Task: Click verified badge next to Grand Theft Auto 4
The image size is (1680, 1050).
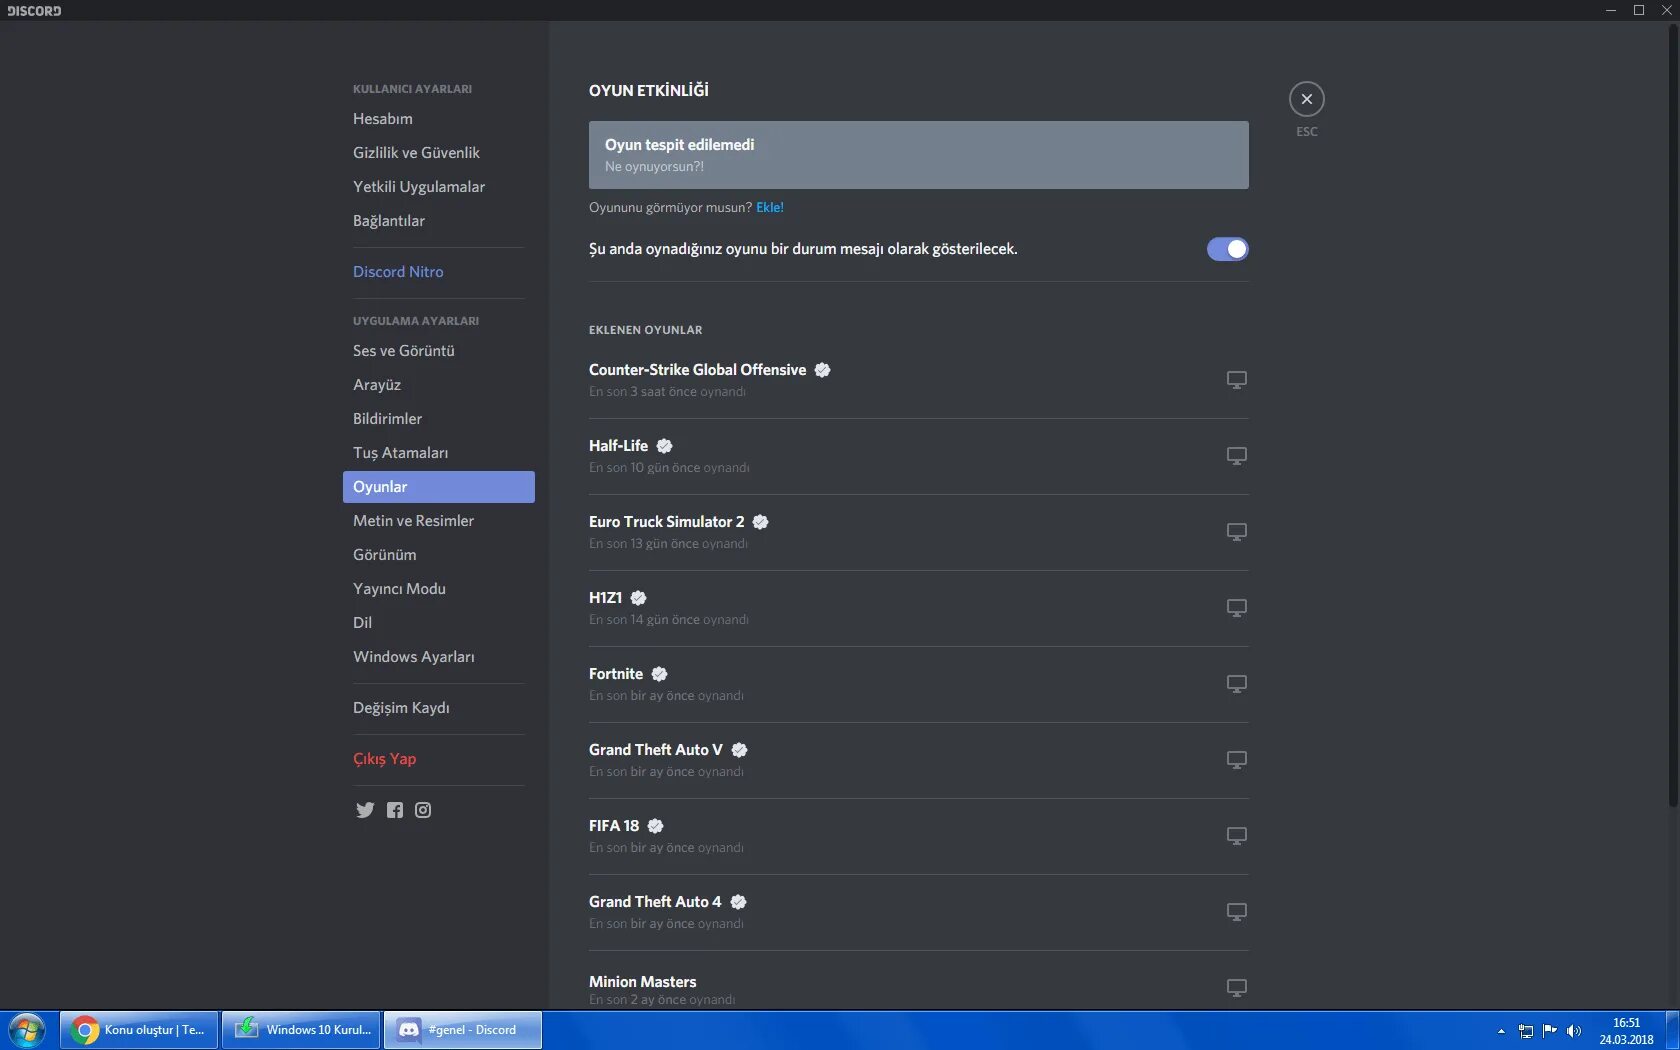Action: (738, 902)
